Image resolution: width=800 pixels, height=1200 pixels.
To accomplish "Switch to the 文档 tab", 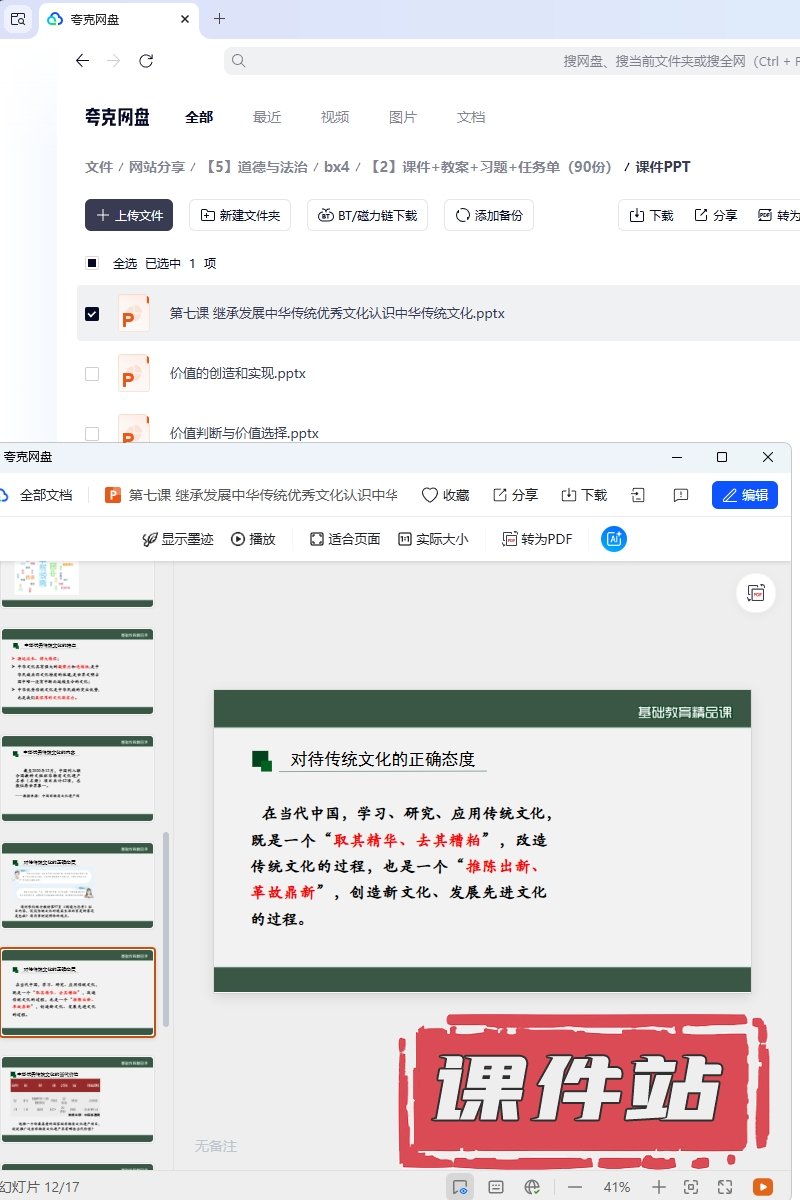I will (471, 117).
